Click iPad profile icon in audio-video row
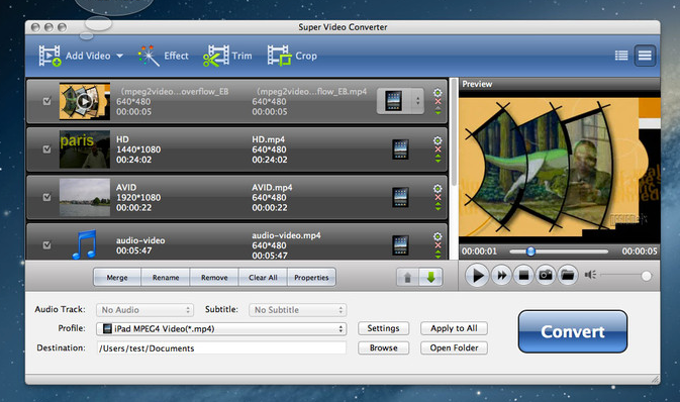Viewport: 680px width, 402px height. (x=400, y=245)
